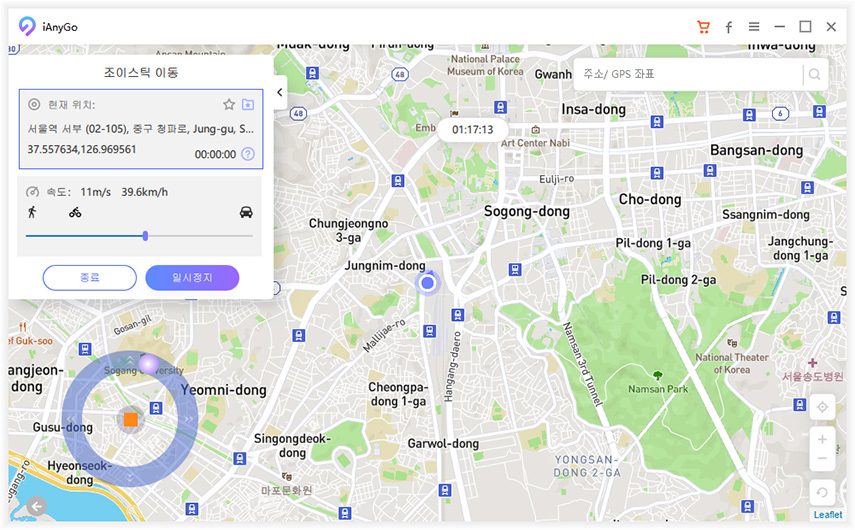Viewport: 855px width, 530px height.
Task: Click the reset/undo map icon
Action: pos(822,492)
